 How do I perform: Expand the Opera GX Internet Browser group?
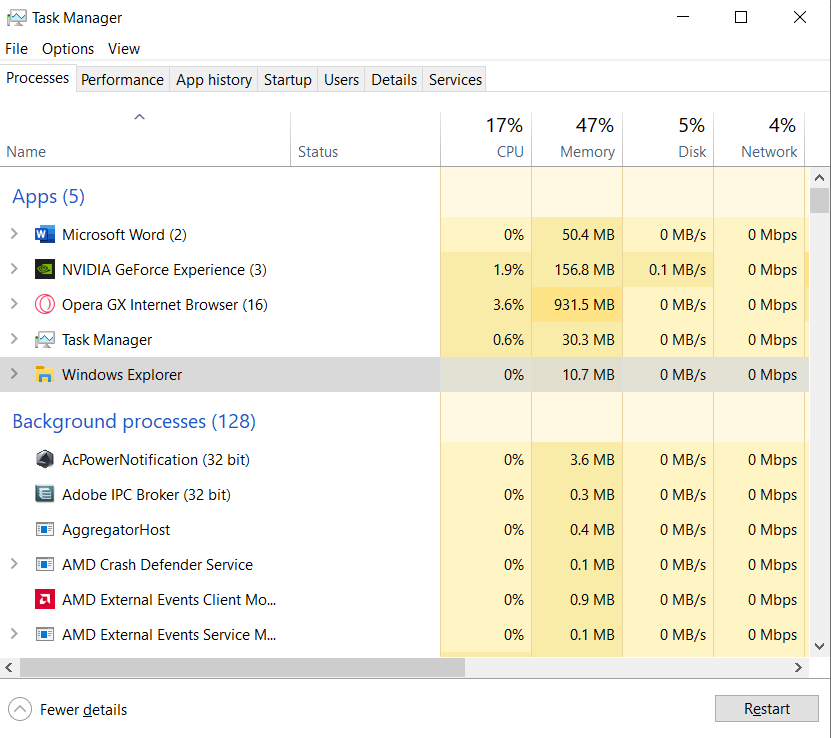[14, 304]
